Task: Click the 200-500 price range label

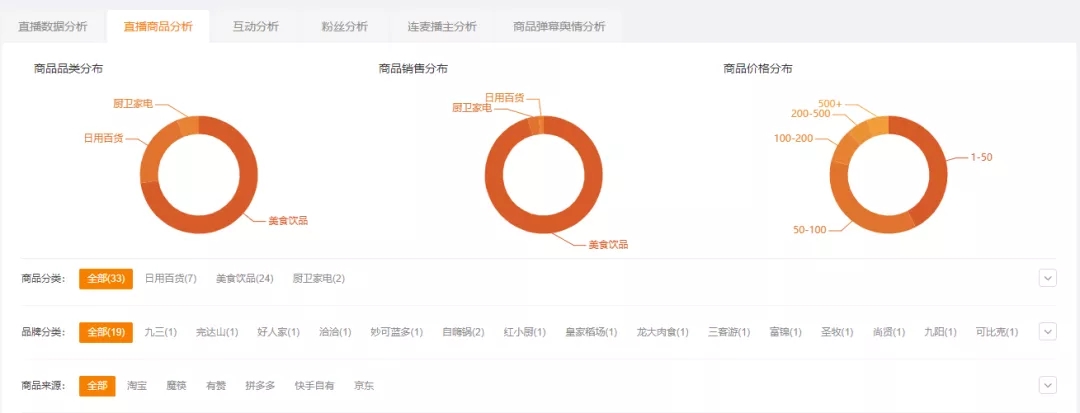Action: click(811, 114)
